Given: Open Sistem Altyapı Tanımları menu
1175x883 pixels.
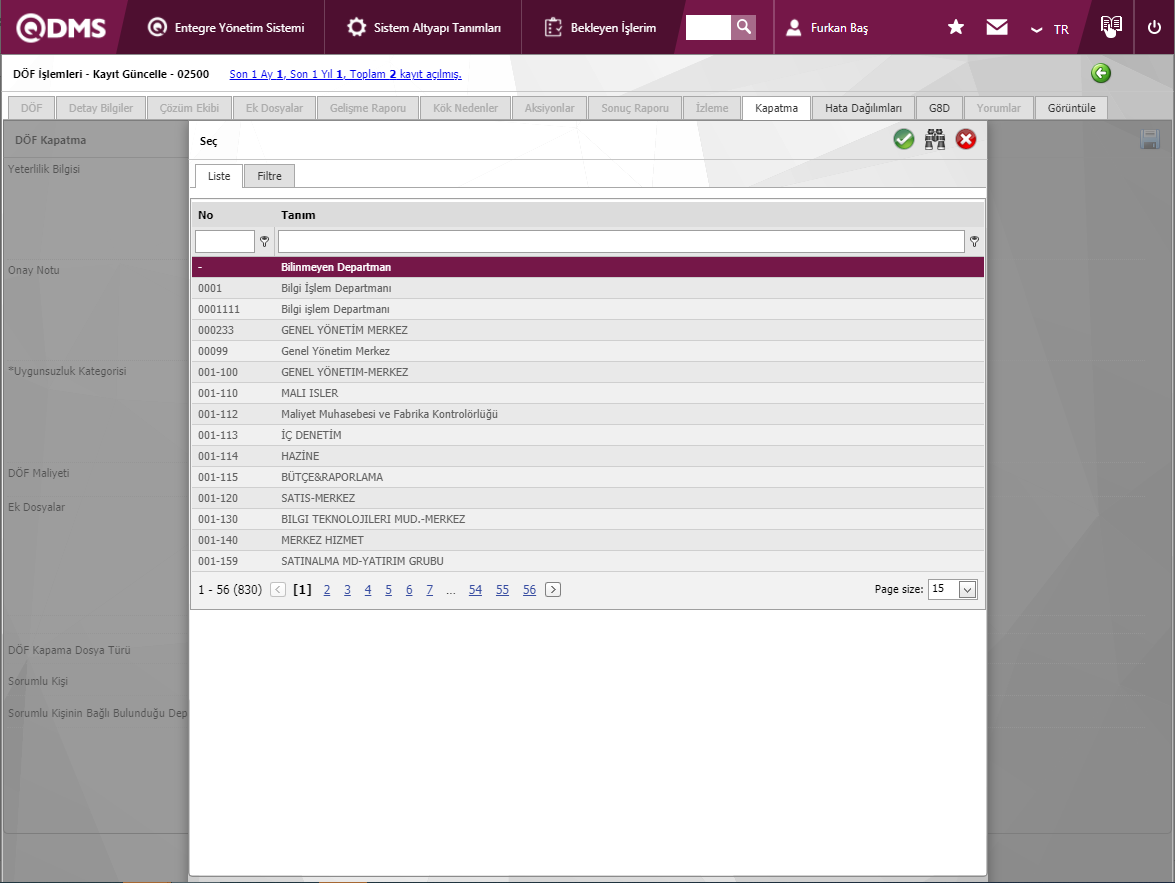Looking at the screenshot, I should pyautogui.click(x=424, y=28).
